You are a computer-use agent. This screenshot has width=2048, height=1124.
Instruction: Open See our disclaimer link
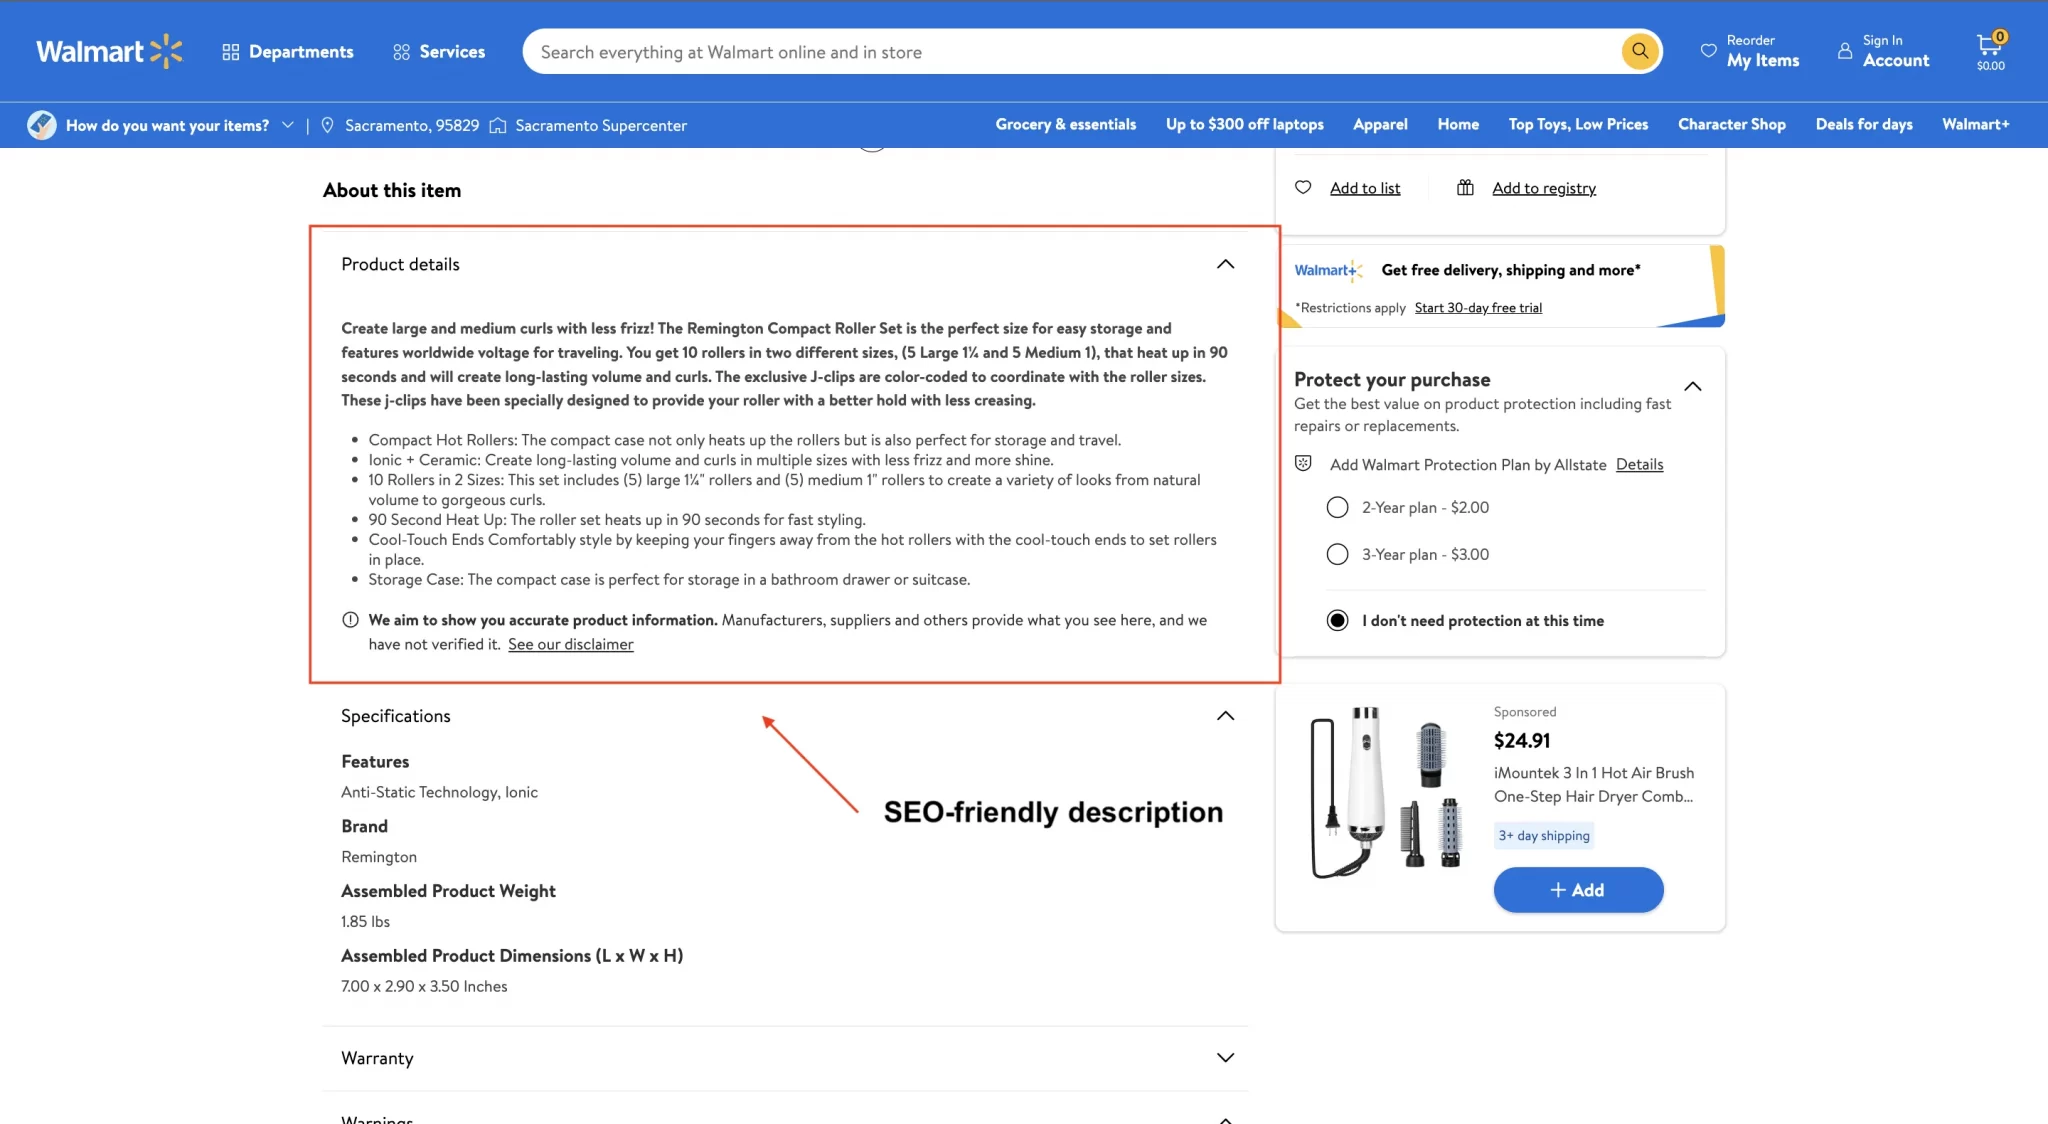click(x=570, y=644)
